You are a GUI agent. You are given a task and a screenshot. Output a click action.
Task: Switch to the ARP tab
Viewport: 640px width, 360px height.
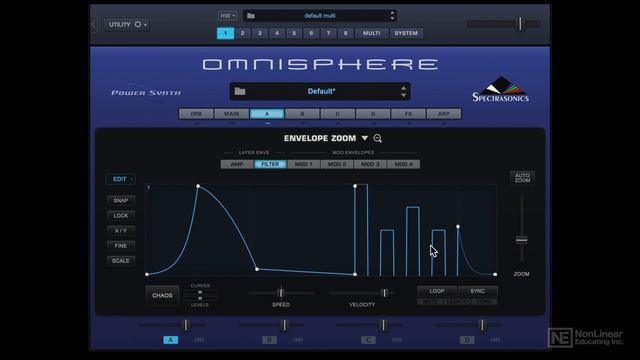click(444, 114)
